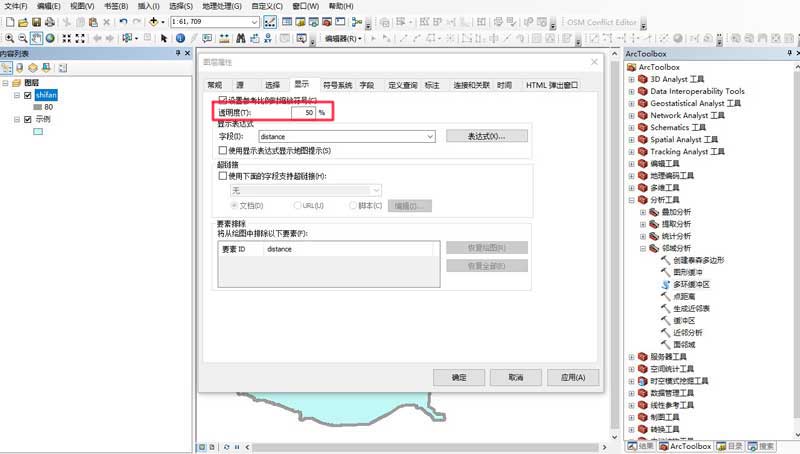This screenshot has height=454, width=800.
Task: Toggle the scale symbols checkbox above transparency
Action: click(x=222, y=99)
